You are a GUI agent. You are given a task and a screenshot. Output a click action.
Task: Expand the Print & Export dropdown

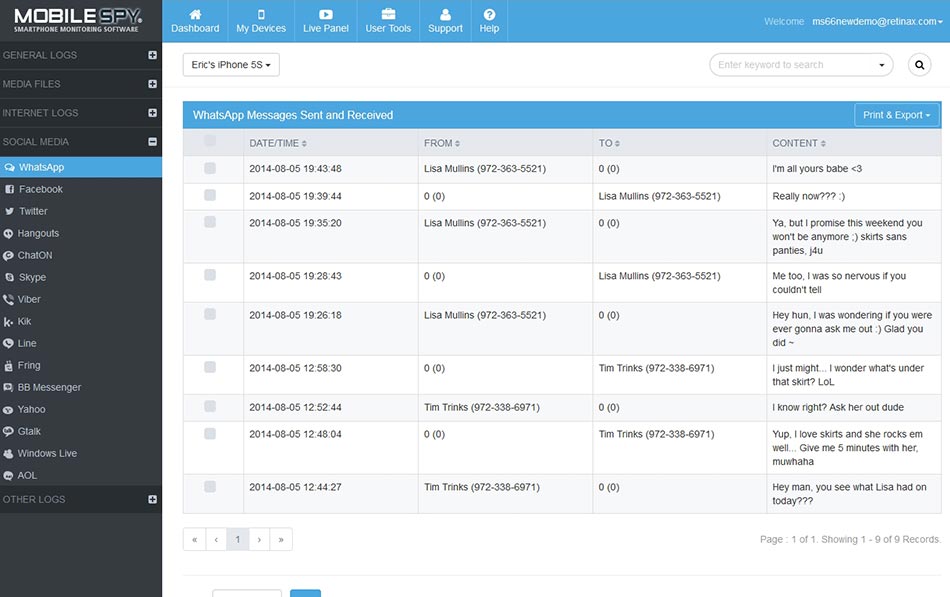896,115
